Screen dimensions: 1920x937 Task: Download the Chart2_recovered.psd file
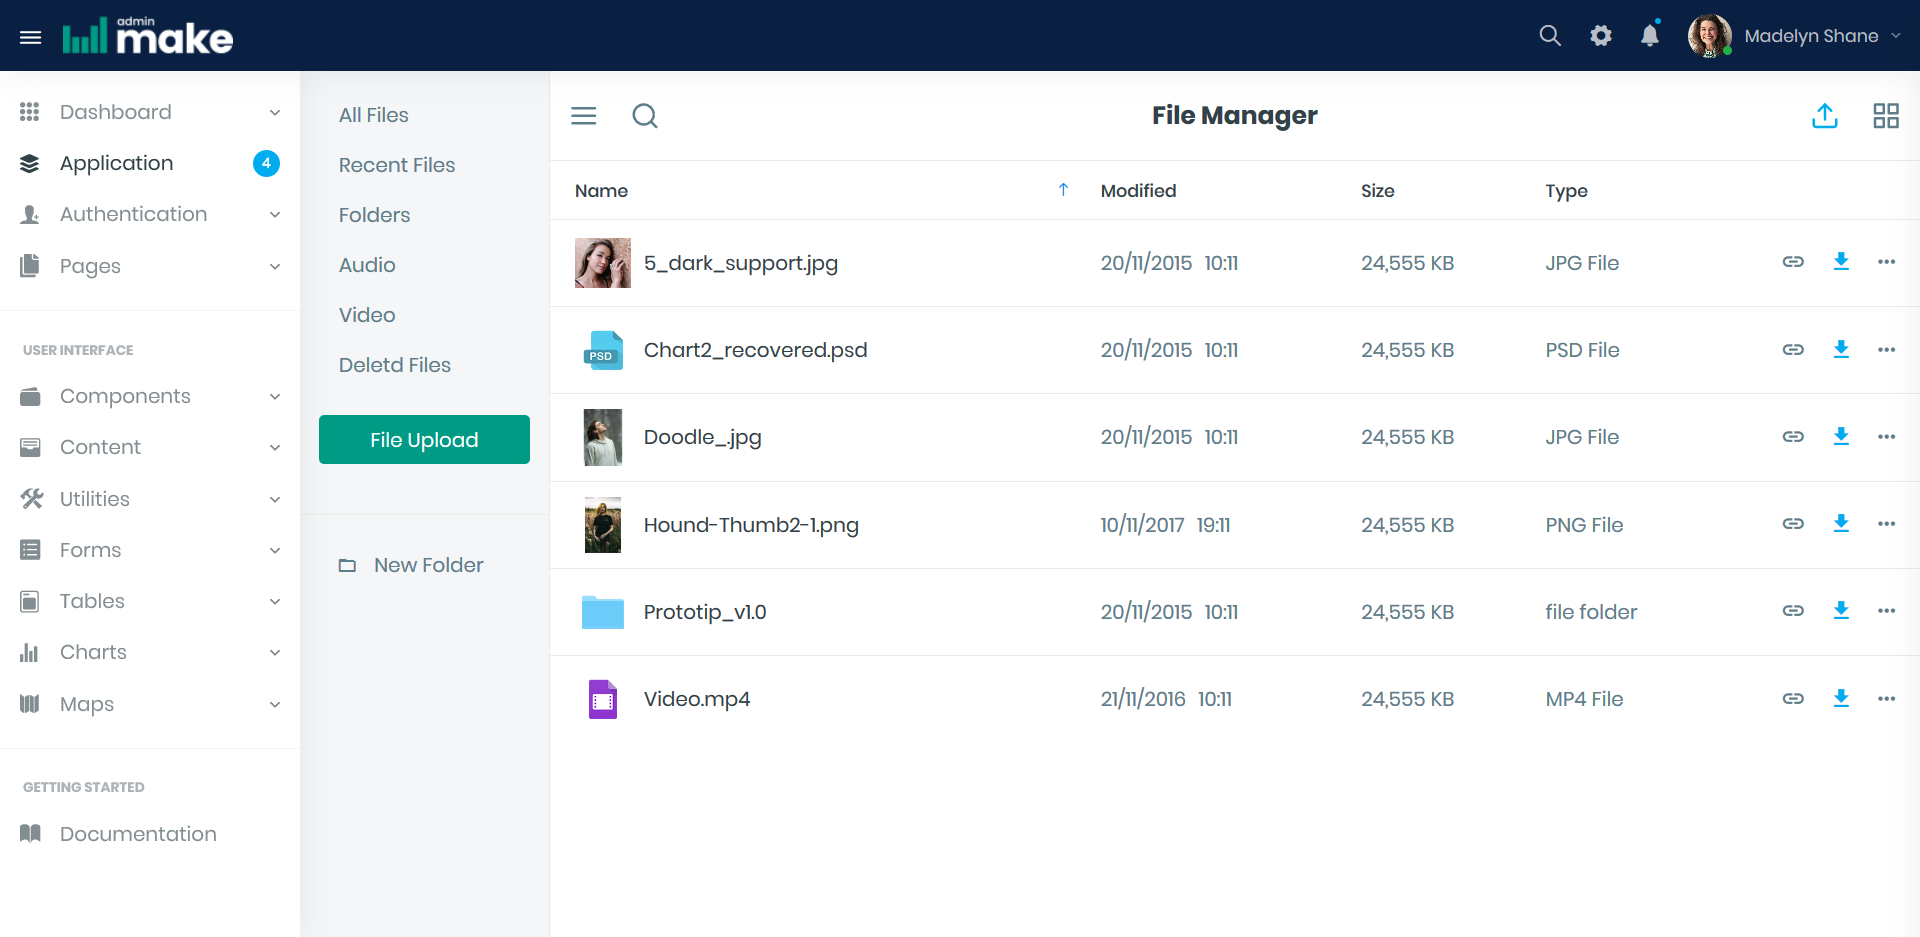[x=1841, y=349]
